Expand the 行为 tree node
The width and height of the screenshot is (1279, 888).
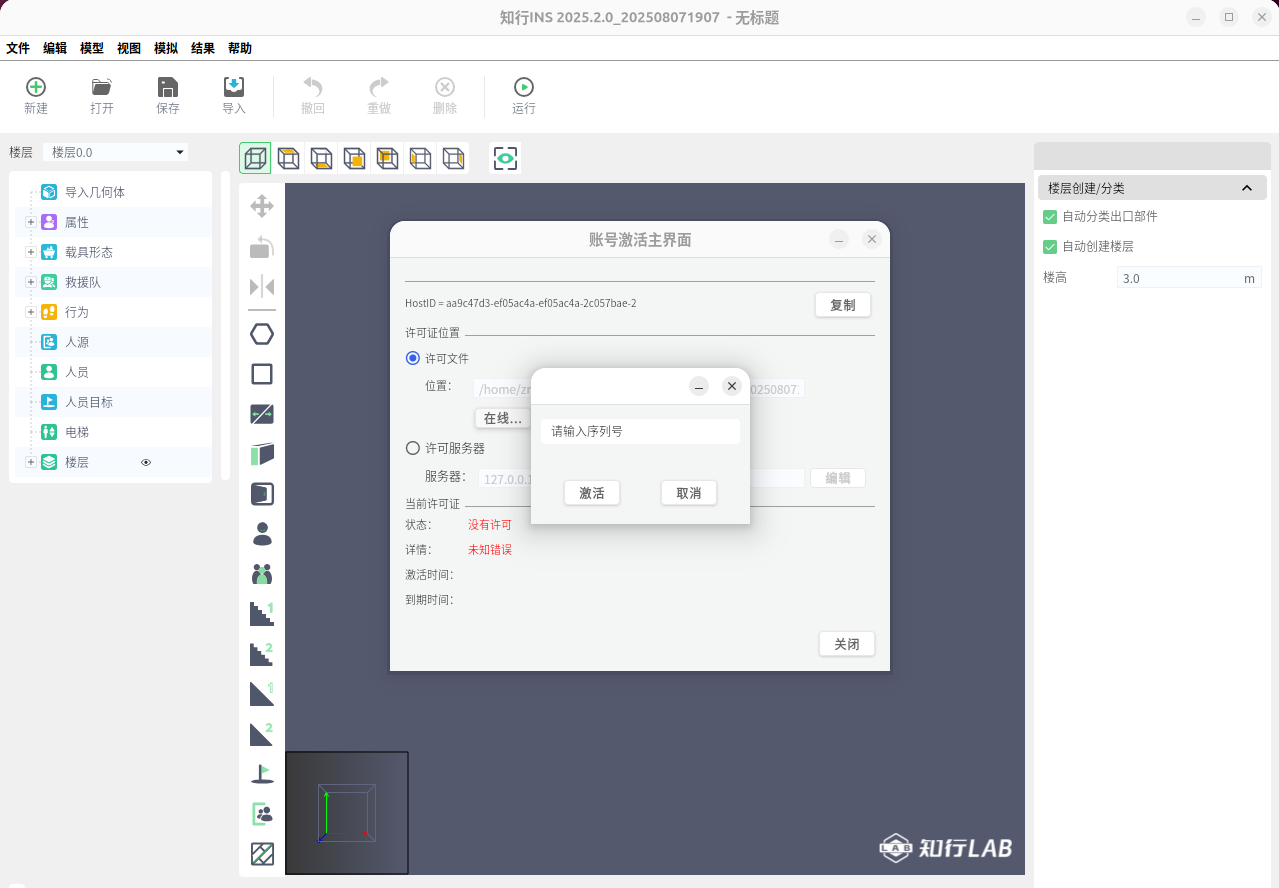point(30,312)
